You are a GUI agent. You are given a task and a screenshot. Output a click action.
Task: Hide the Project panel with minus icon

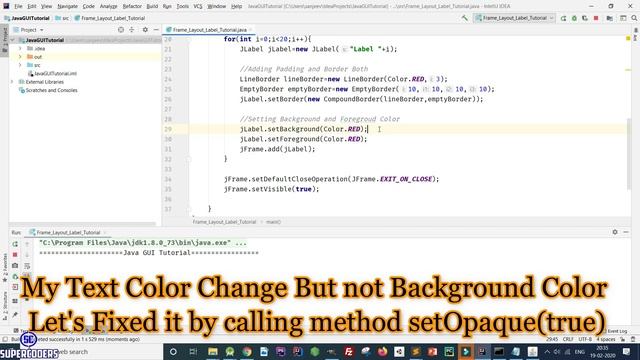(156, 30)
